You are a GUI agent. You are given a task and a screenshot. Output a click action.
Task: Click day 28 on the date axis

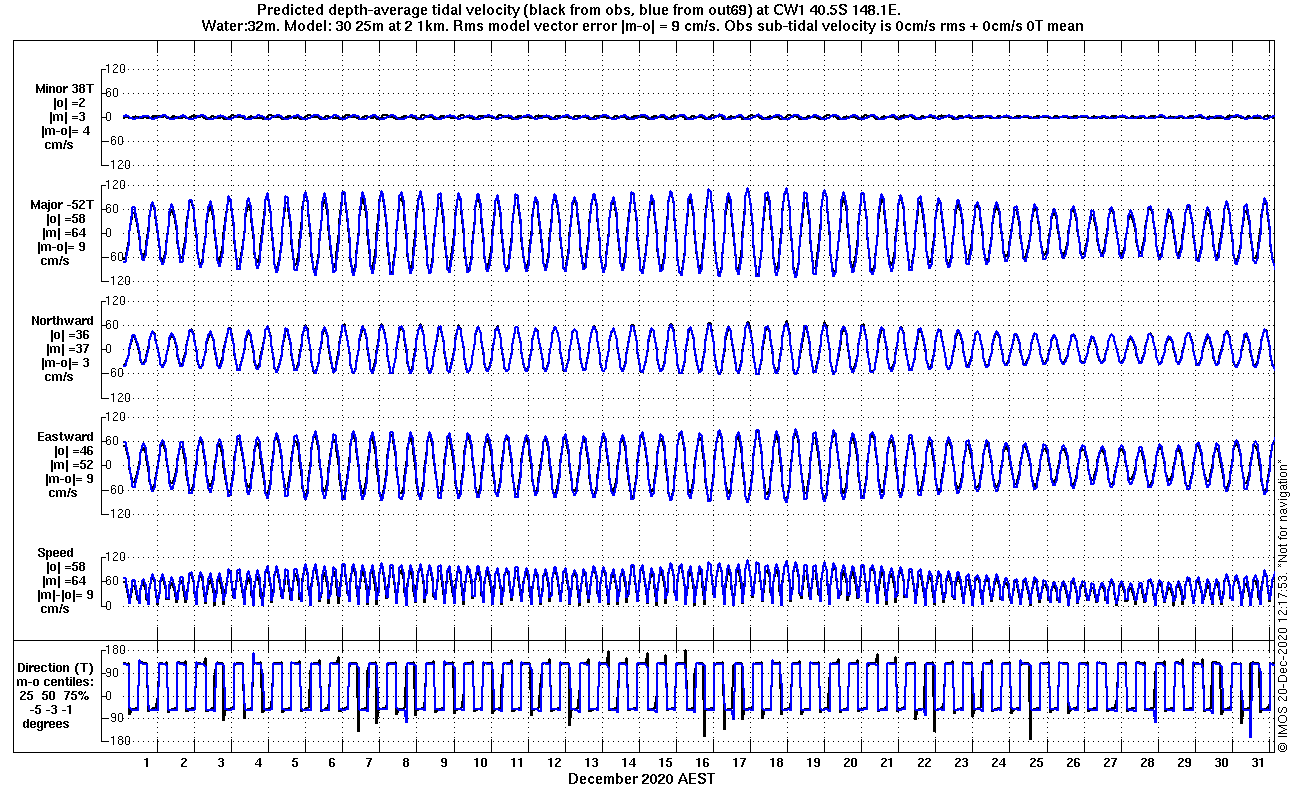point(1146,763)
